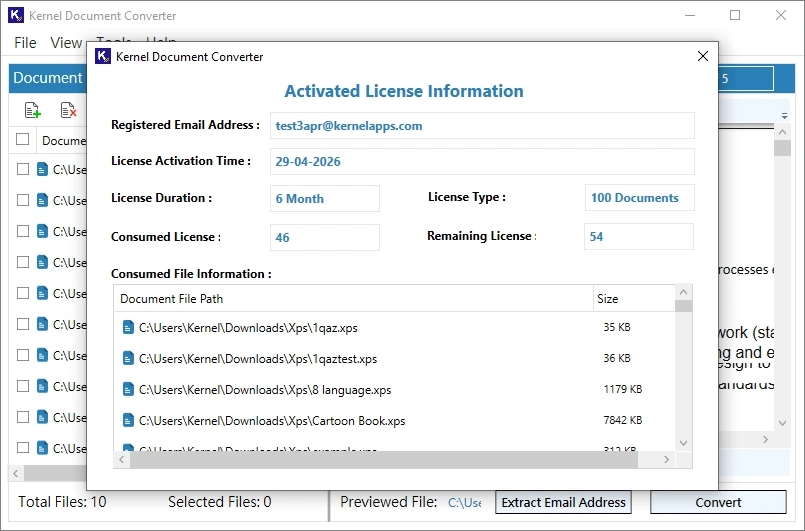Click the 7842 KB size cell
The height and width of the screenshot is (531, 805).
(x=623, y=420)
